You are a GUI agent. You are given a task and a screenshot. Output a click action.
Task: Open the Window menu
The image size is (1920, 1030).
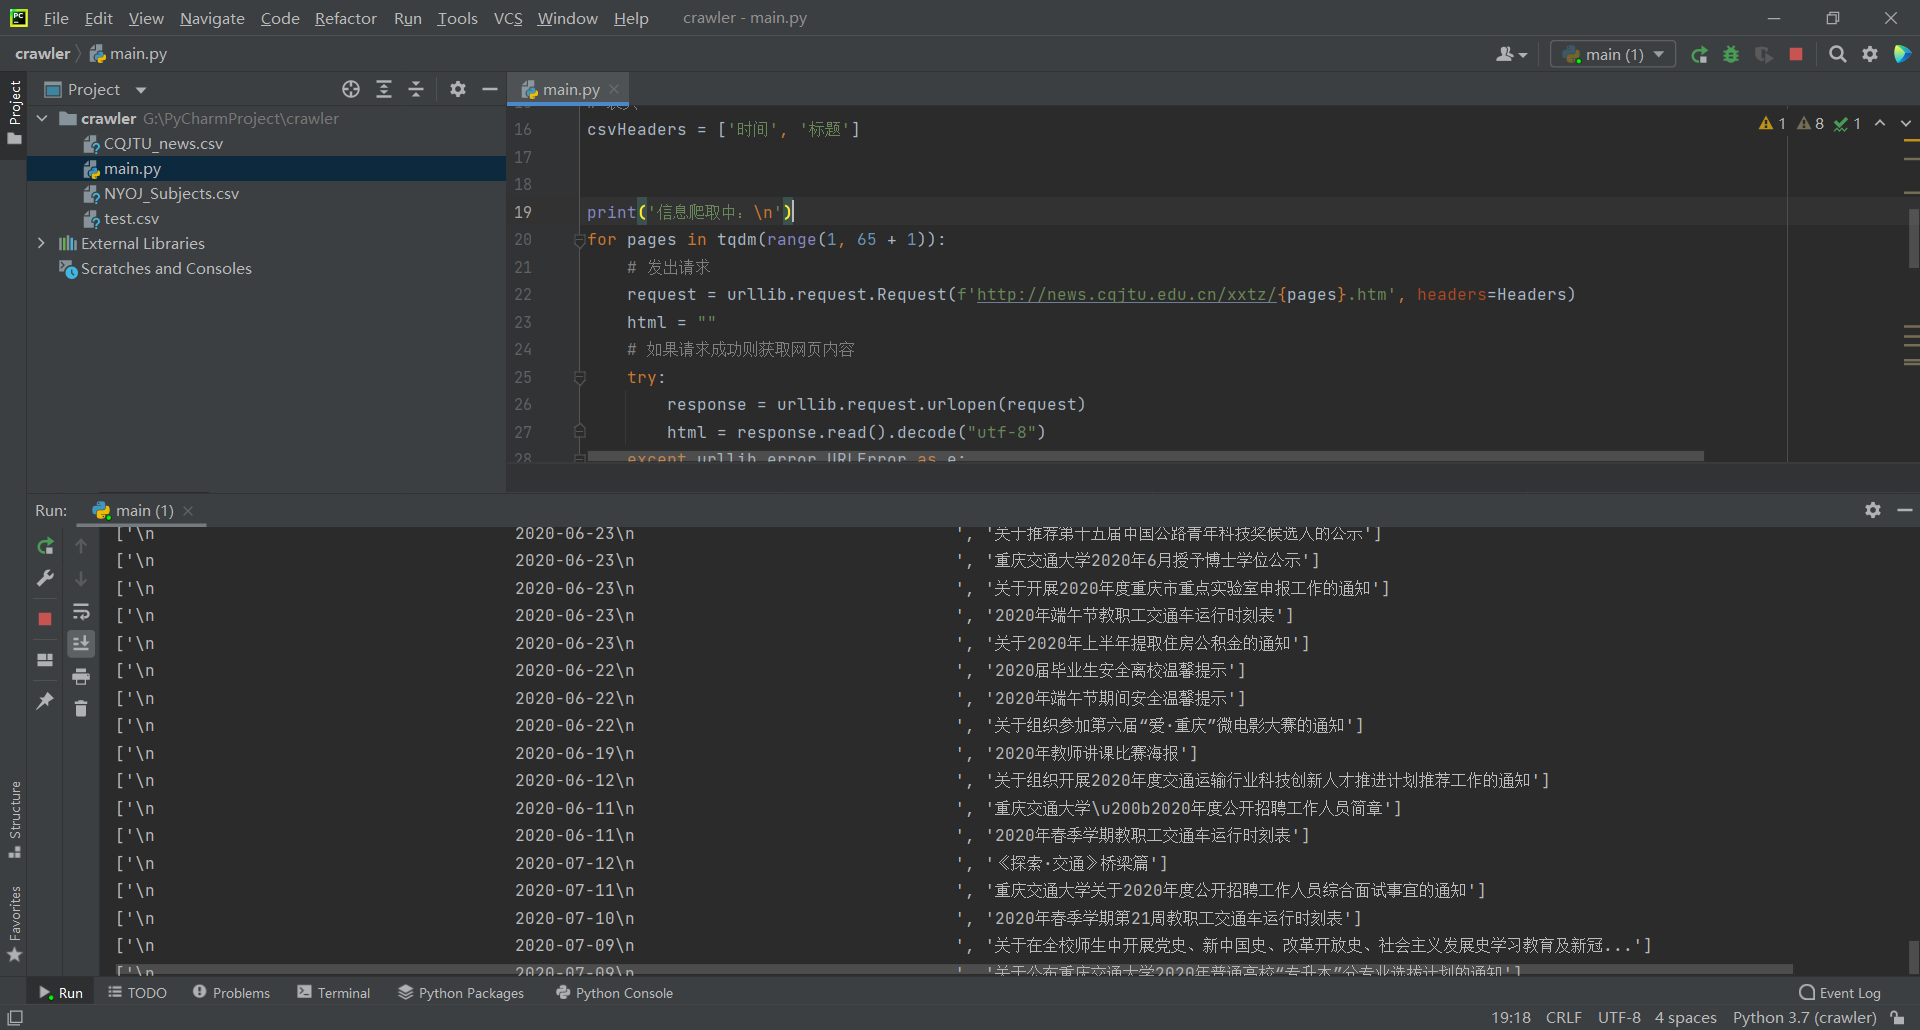pos(567,18)
